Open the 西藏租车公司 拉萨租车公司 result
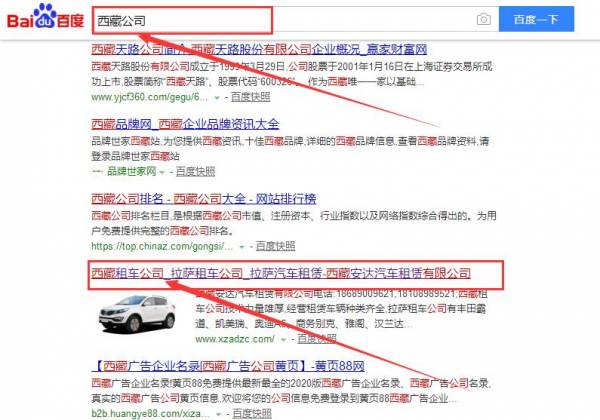 pyautogui.click(x=280, y=273)
